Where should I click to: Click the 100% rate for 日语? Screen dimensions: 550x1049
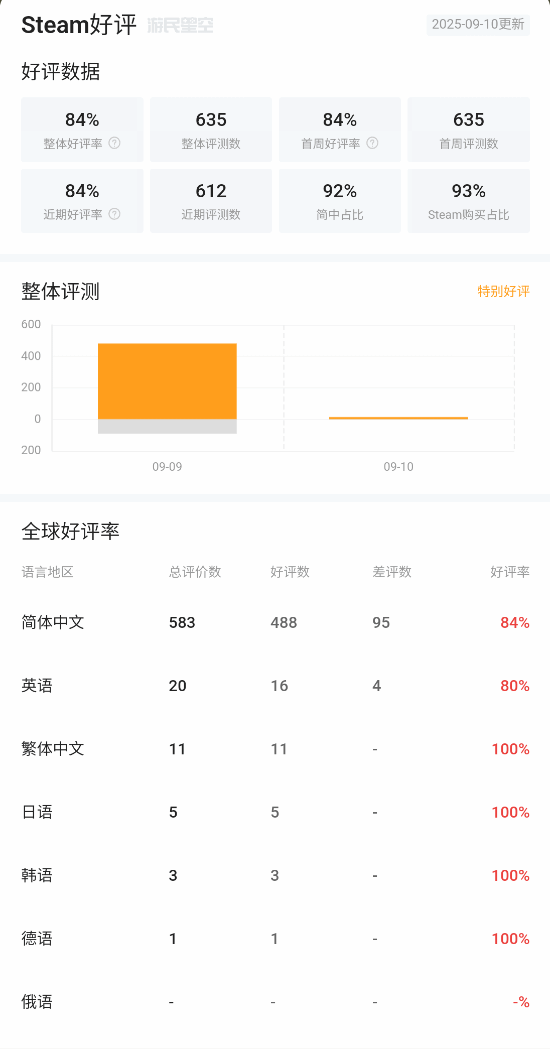pyautogui.click(x=511, y=812)
